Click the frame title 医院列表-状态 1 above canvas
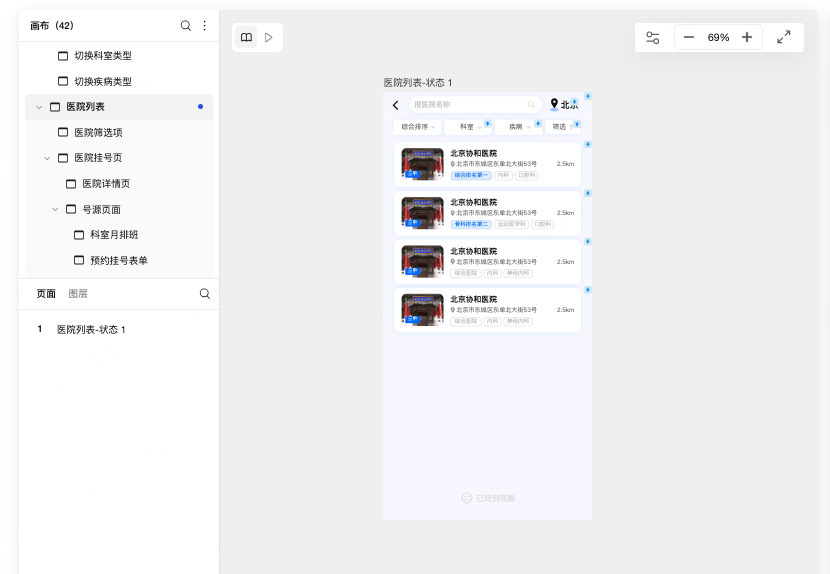This screenshot has width=830, height=574. pos(418,83)
